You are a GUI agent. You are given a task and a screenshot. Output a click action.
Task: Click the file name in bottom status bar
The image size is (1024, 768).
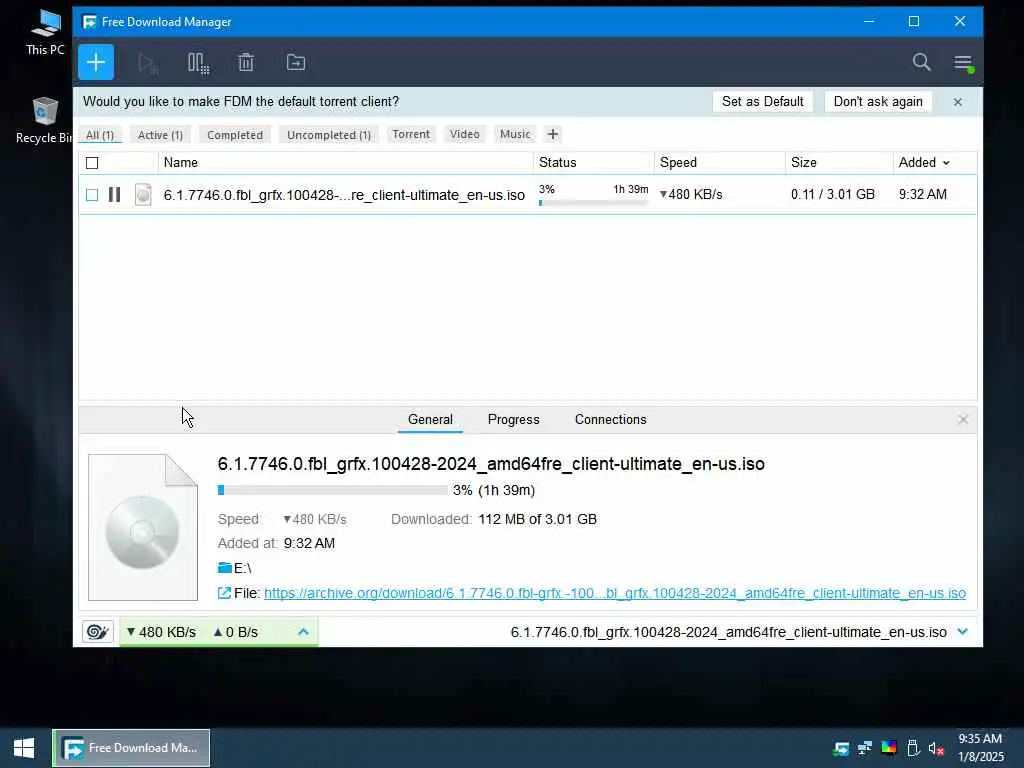pyautogui.click(x=728, y=632)
